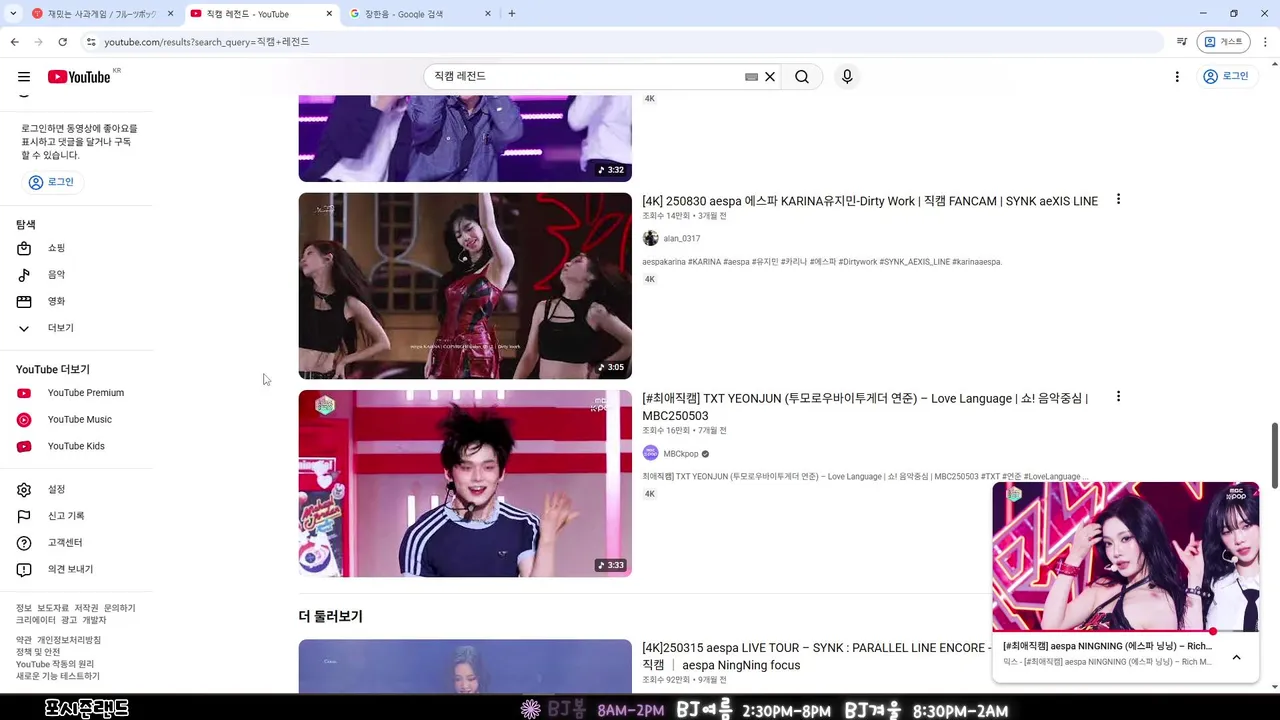Click the top-right 로그인 sign-in button
The image size is (1280, 720).
tap(1226, 76)
